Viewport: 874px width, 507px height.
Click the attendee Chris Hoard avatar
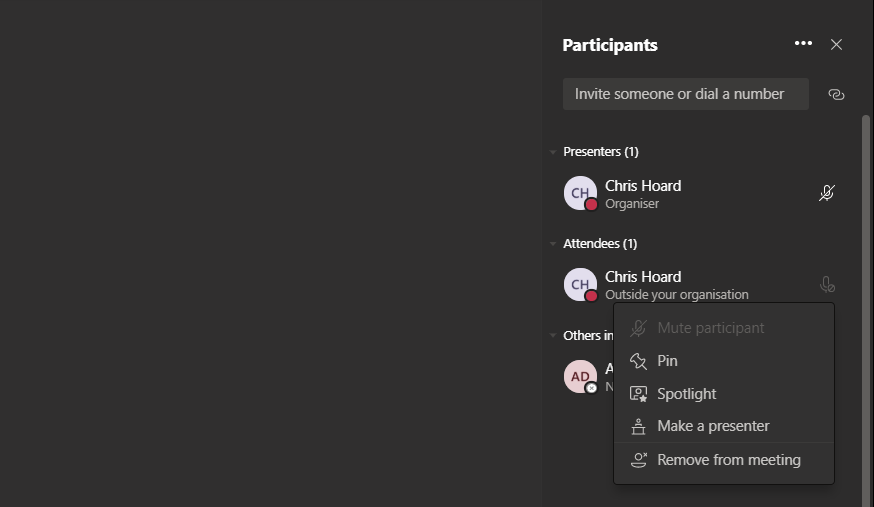(580, 285)
